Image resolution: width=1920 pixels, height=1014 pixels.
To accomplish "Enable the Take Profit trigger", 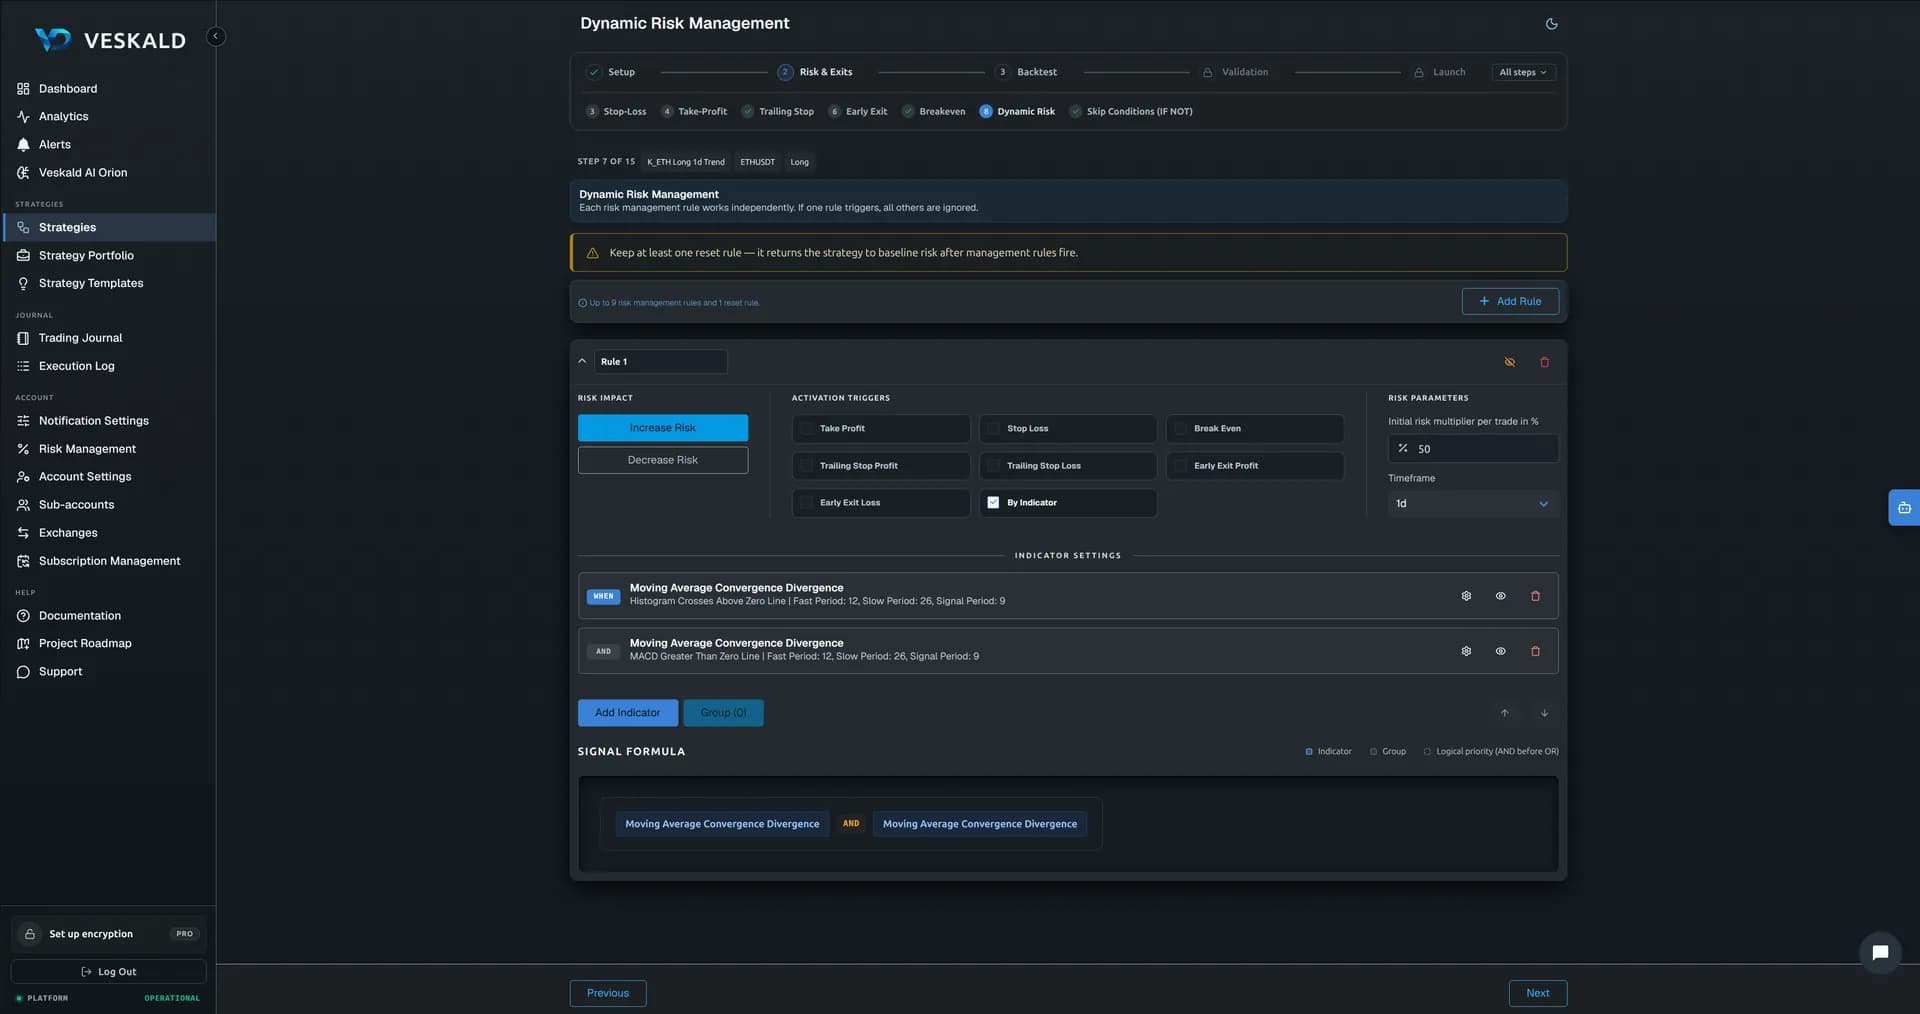I will coord(881,429).
